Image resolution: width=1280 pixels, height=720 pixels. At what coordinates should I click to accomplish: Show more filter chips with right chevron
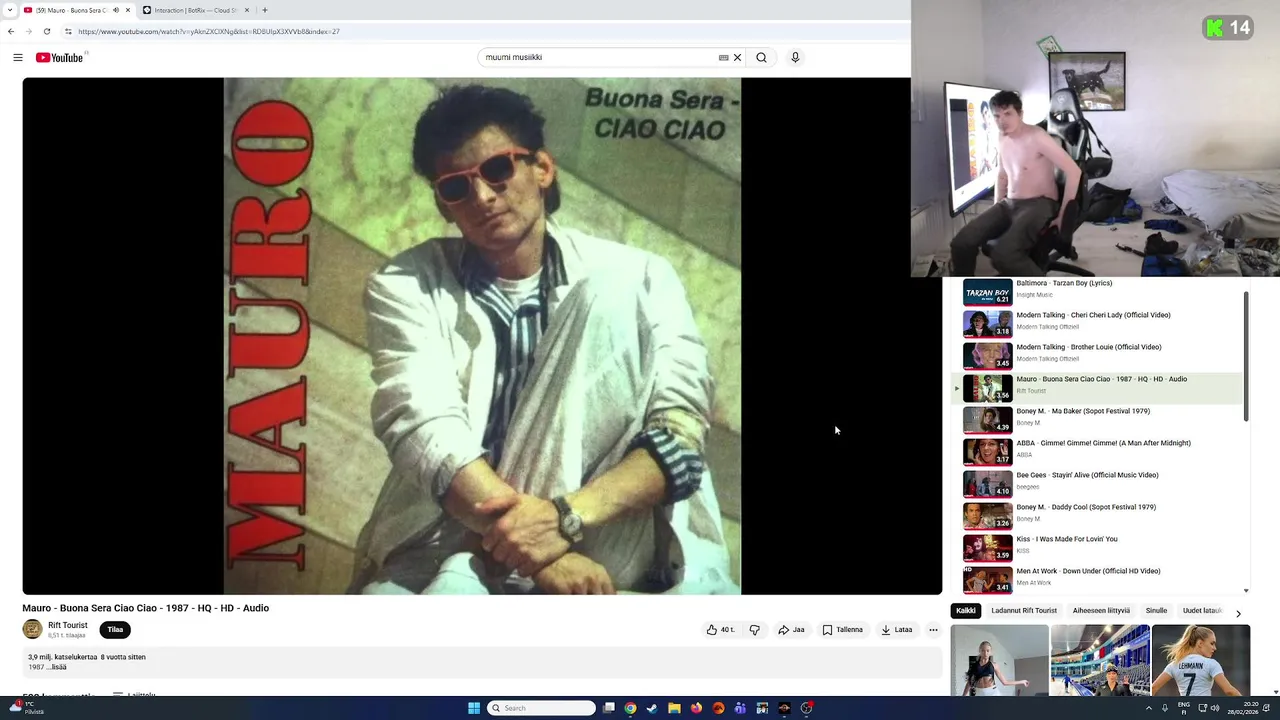pyautogui.click(x=1238, y=613)
